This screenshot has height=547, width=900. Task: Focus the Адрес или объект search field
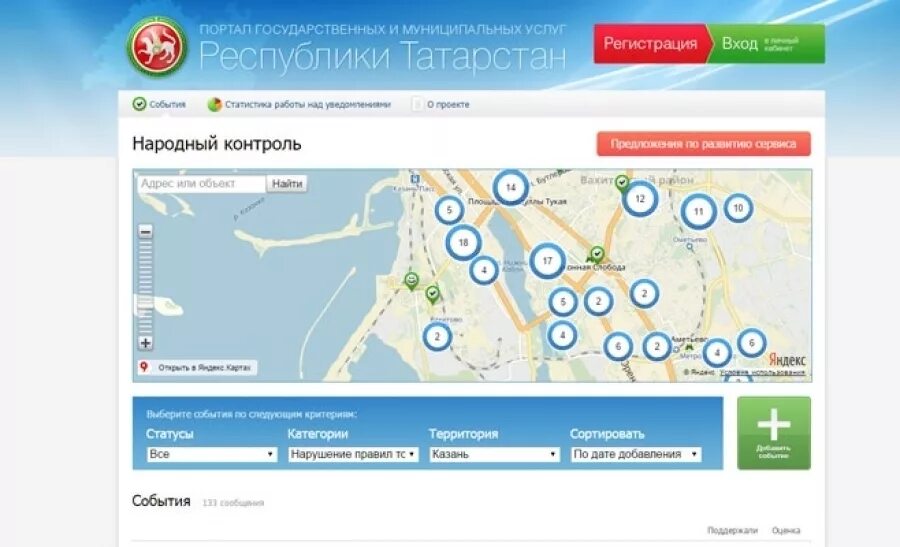pyautogui.click(x=201, y=184)
